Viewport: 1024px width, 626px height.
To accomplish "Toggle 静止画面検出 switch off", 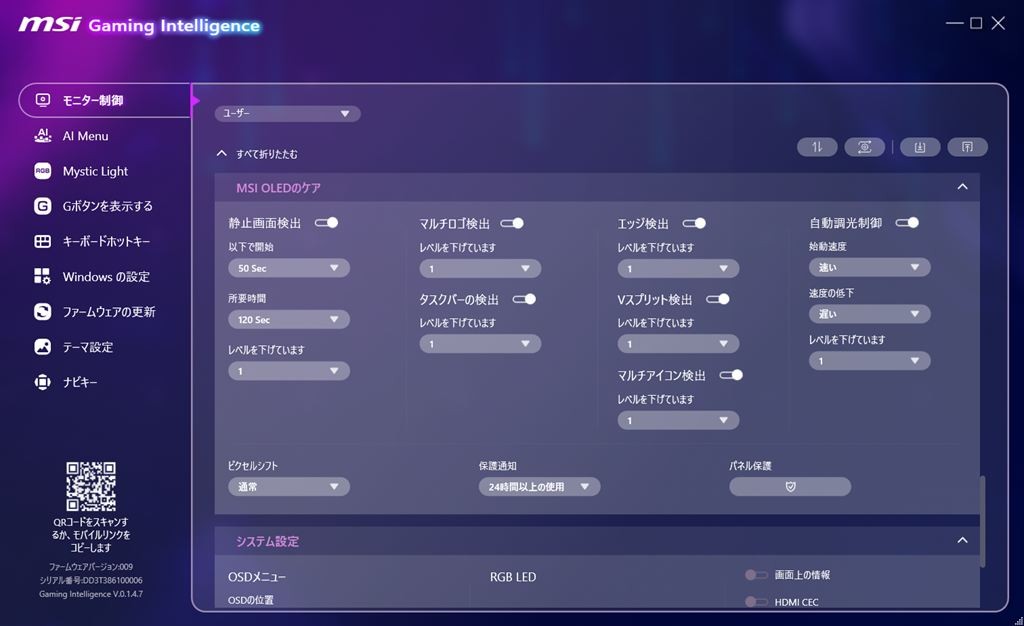I will point(327,223).
